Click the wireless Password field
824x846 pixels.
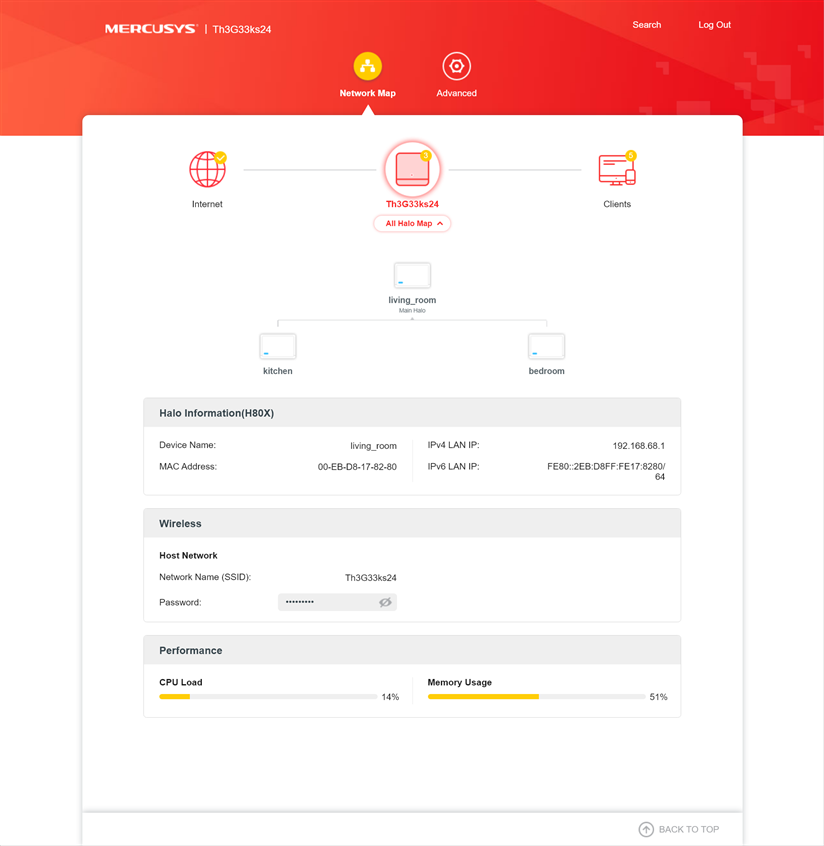pyautogui.click(x=337, y=602)
